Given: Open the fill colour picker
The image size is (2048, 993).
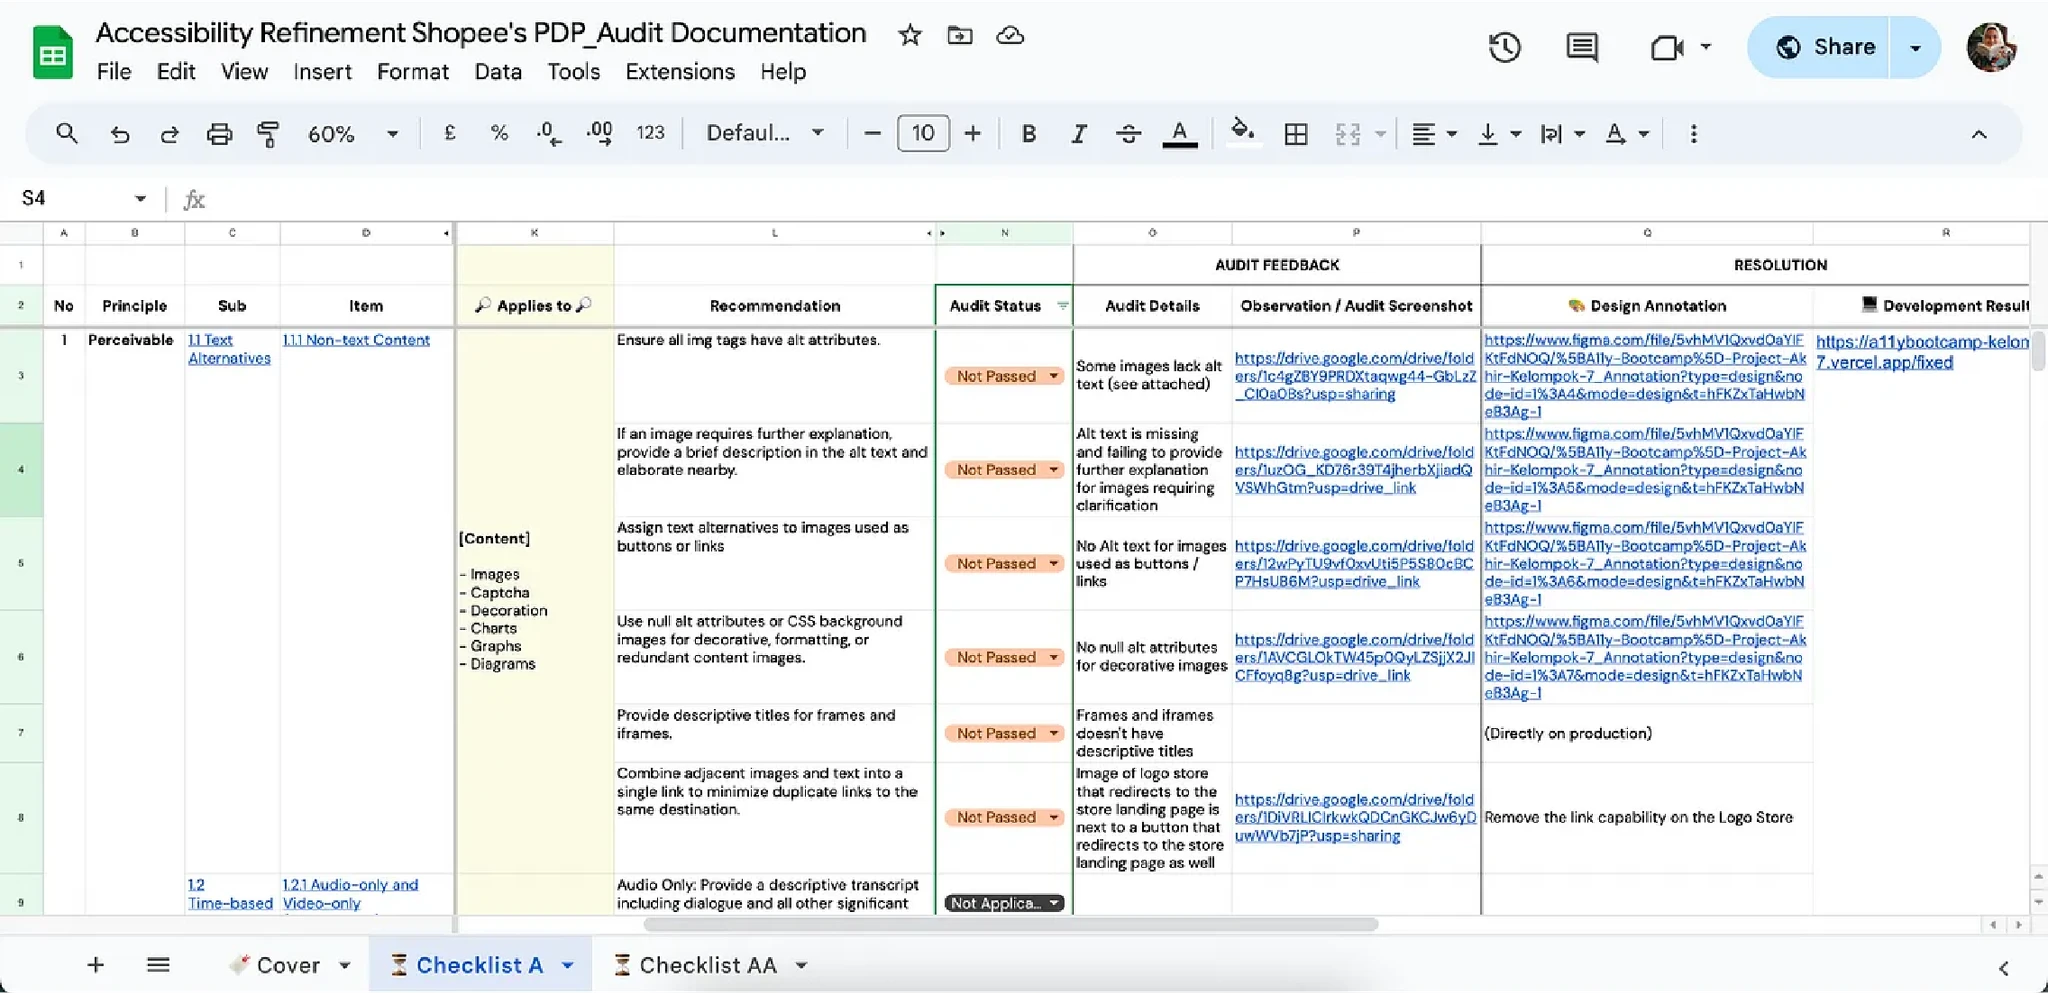Looking at the screenshot, I should pos(1242,133).
